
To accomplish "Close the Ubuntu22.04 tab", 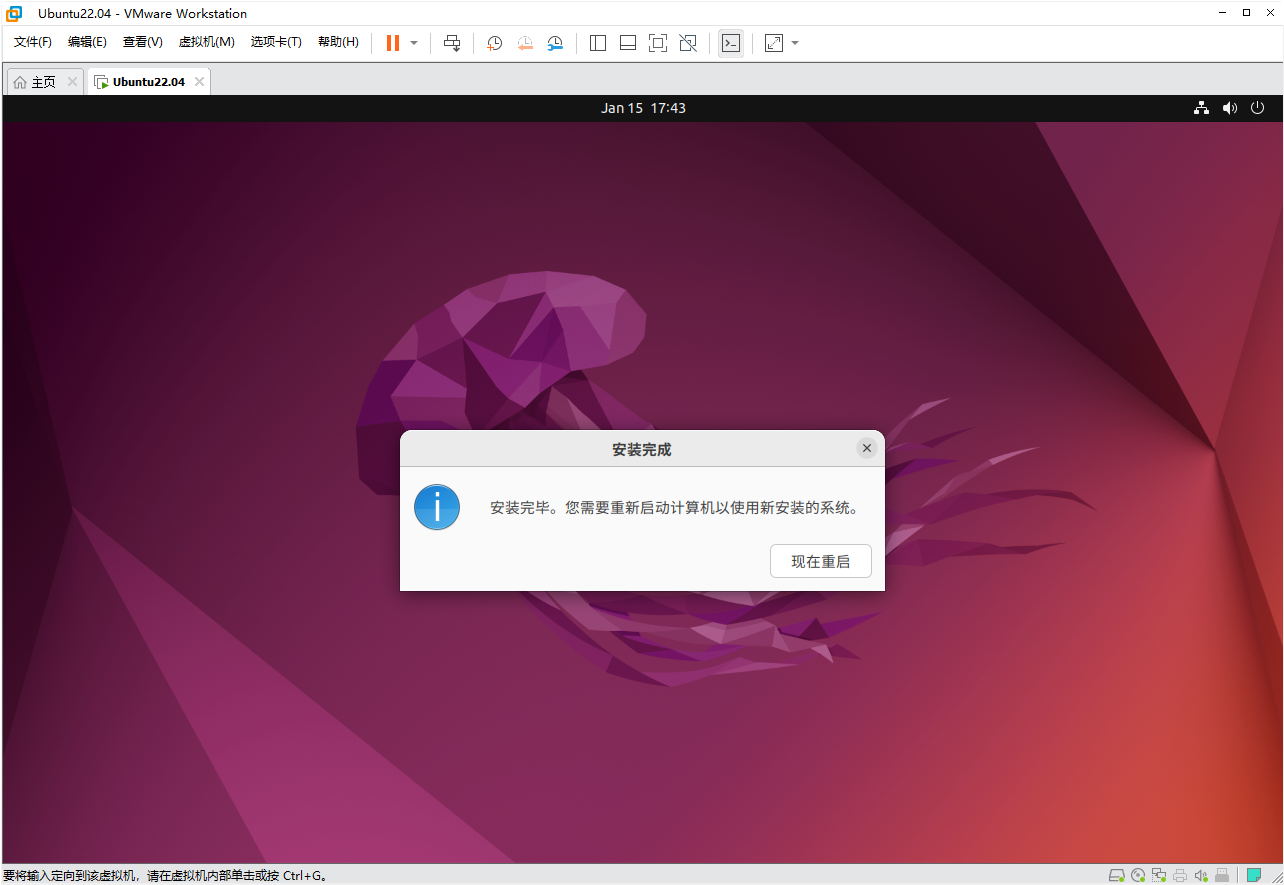I will coord(199,82).
